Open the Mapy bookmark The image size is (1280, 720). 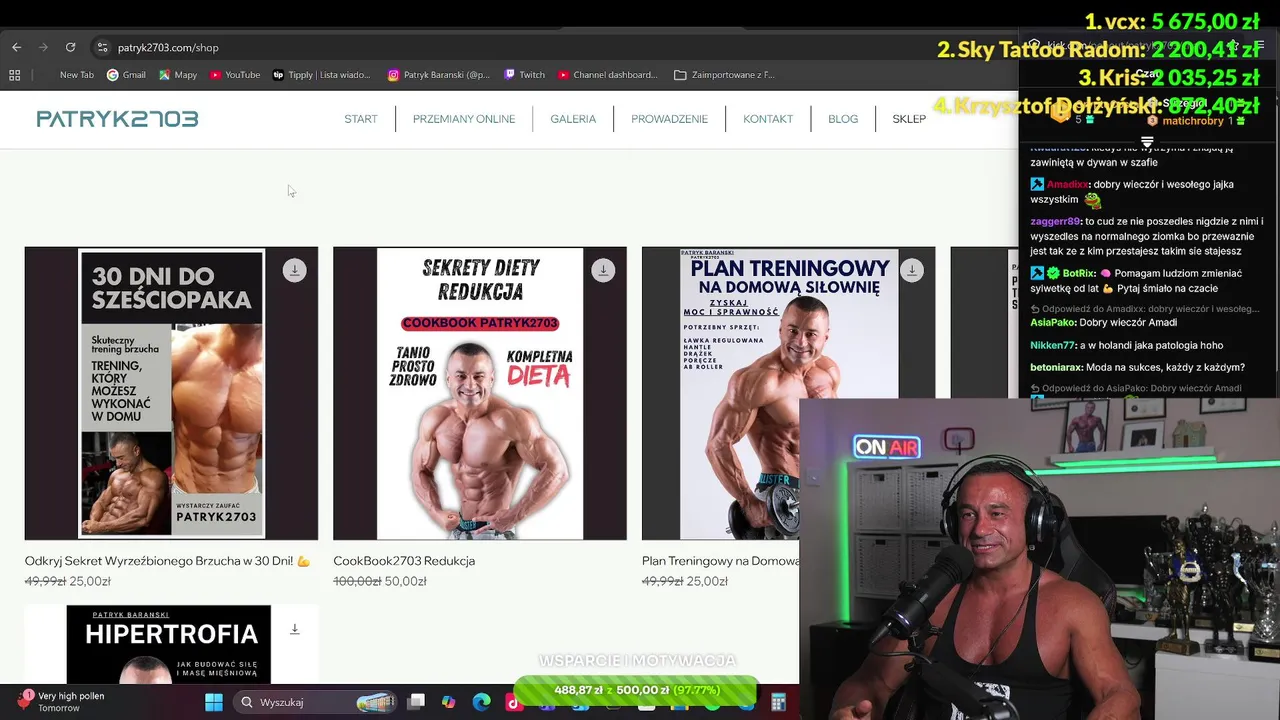(x=178, y=75)
